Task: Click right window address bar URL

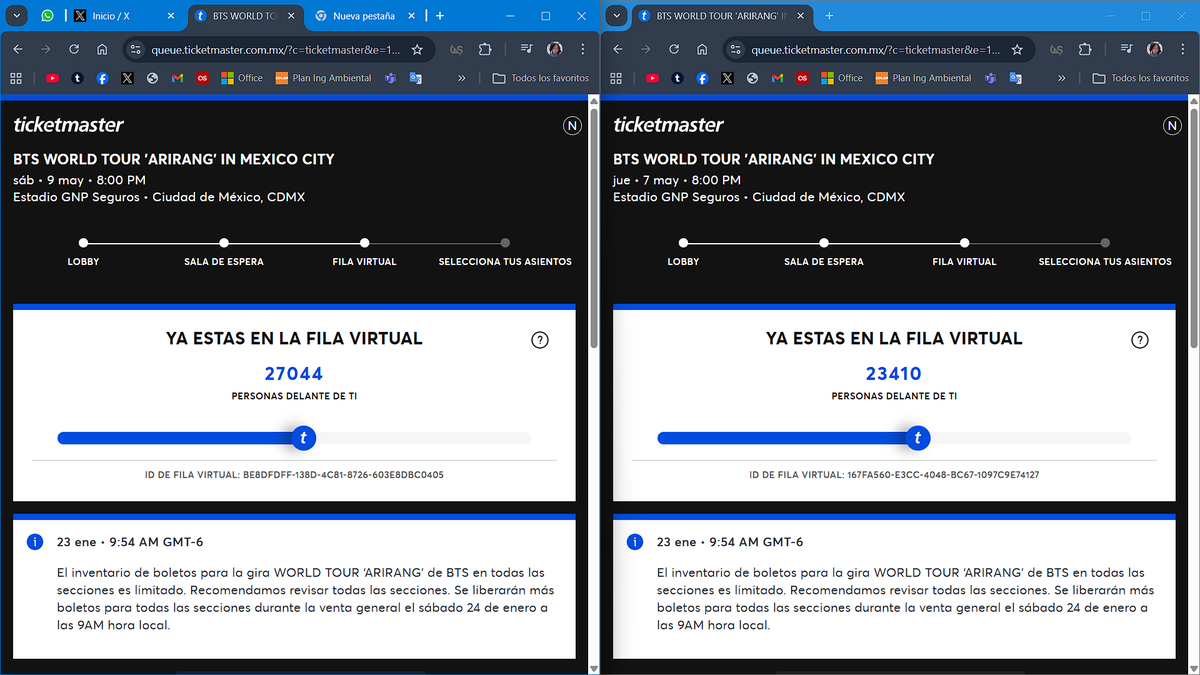Action: (875, 49)
